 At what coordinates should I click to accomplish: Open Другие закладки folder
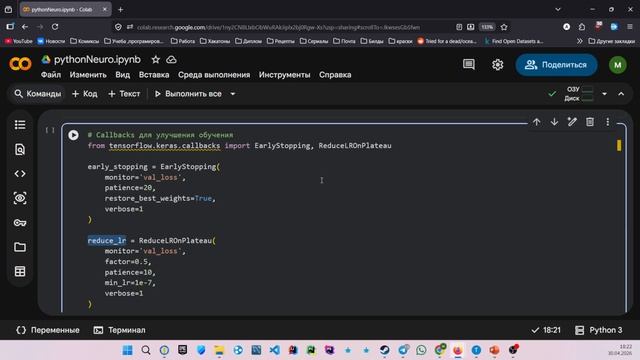(611, 41)
